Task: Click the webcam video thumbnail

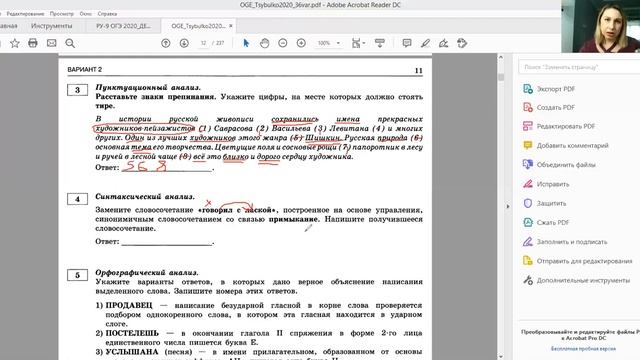Action: (600, 26)
